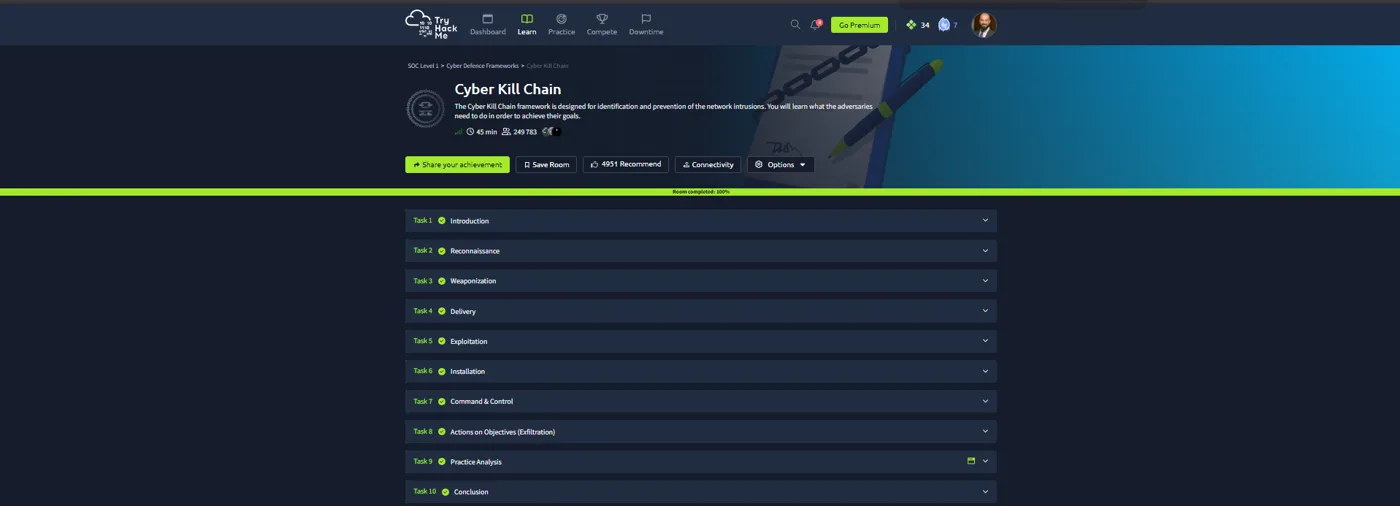Click the room creators' avatar cluster
Screen dimensions: 1400x506
tap(552, 132)
